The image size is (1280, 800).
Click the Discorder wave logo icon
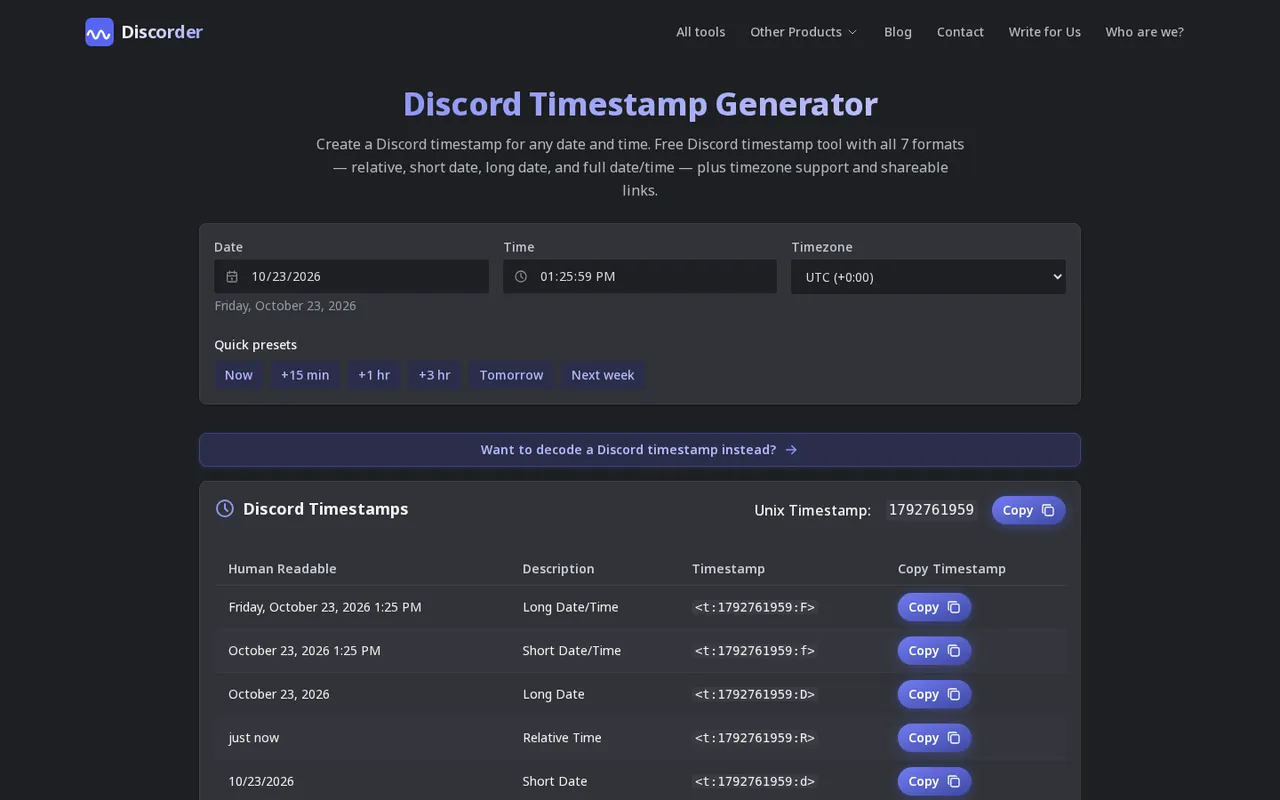[x=99, y=32]
